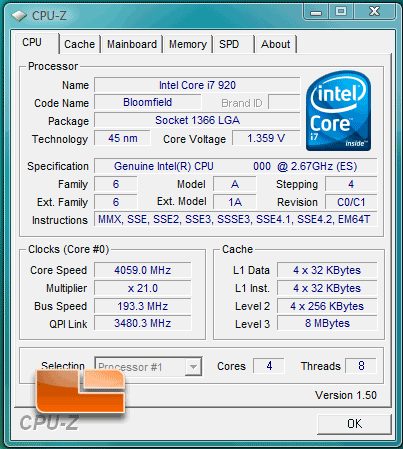Click the Specification field with Genuine Intel text
The width and height of the screenshot is (403, 449).
coord(235,166)
